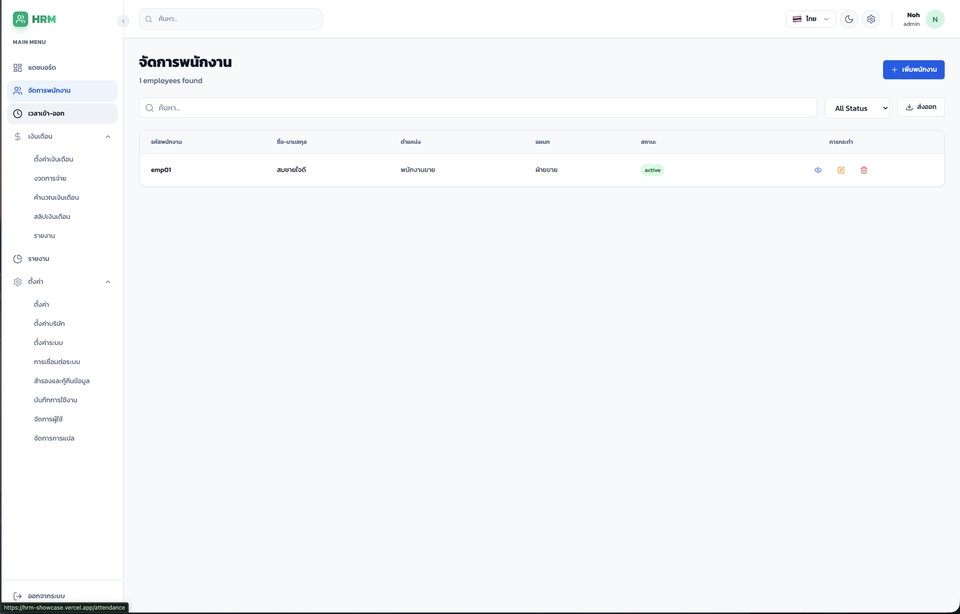Open the All Status dropdown filter

(x=857, y=108)
